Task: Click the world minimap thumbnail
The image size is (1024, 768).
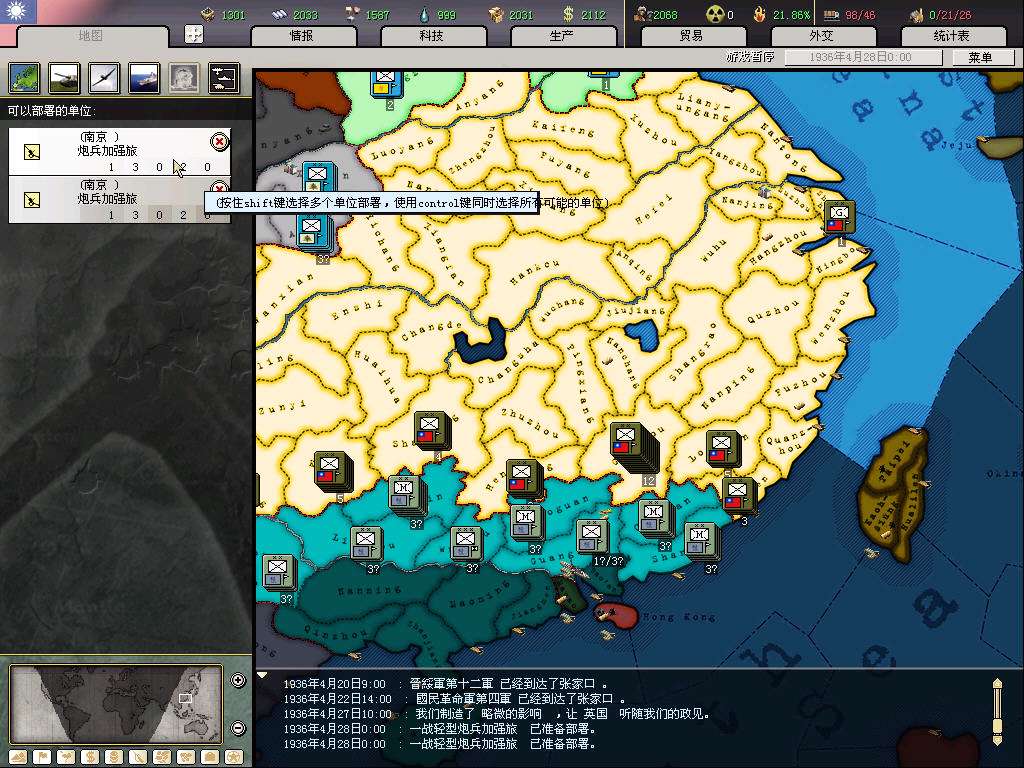Action: click(x=116, y=704)
